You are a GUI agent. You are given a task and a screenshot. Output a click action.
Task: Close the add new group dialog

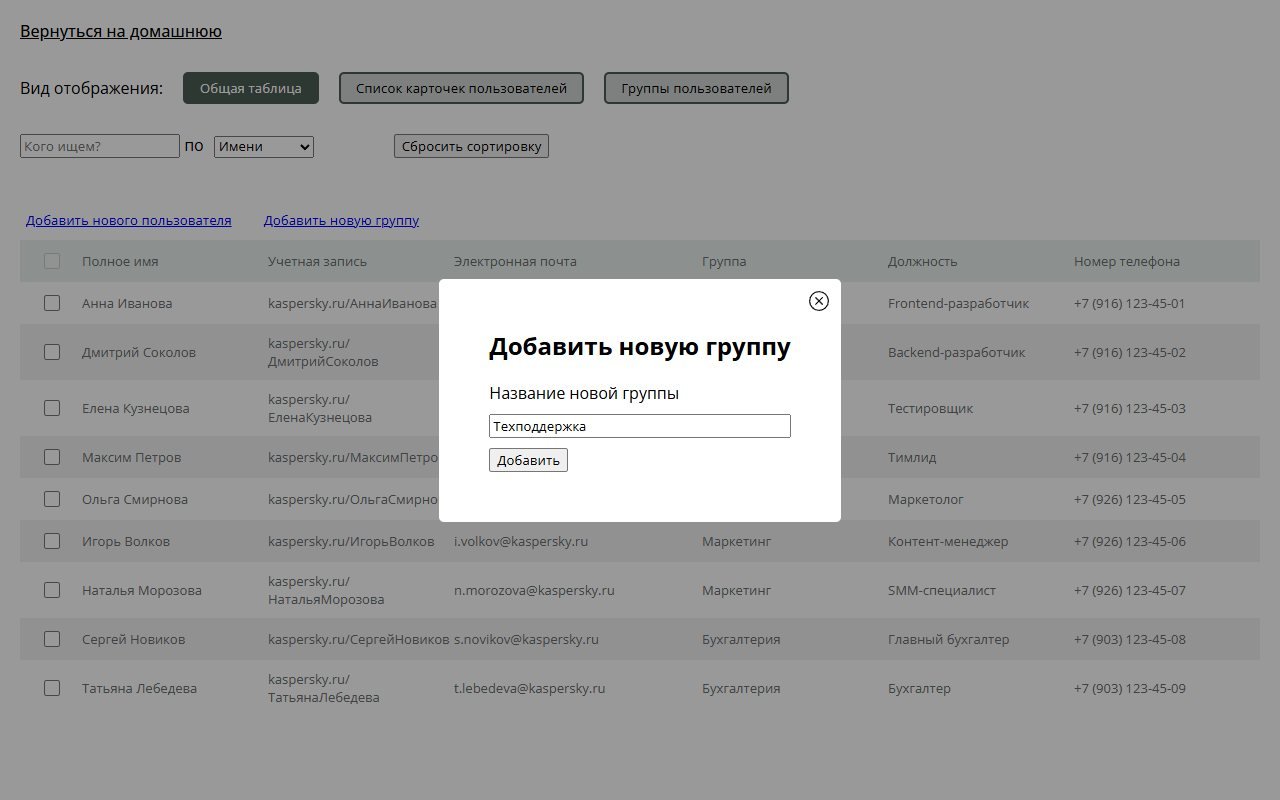(x=819, y=301)
